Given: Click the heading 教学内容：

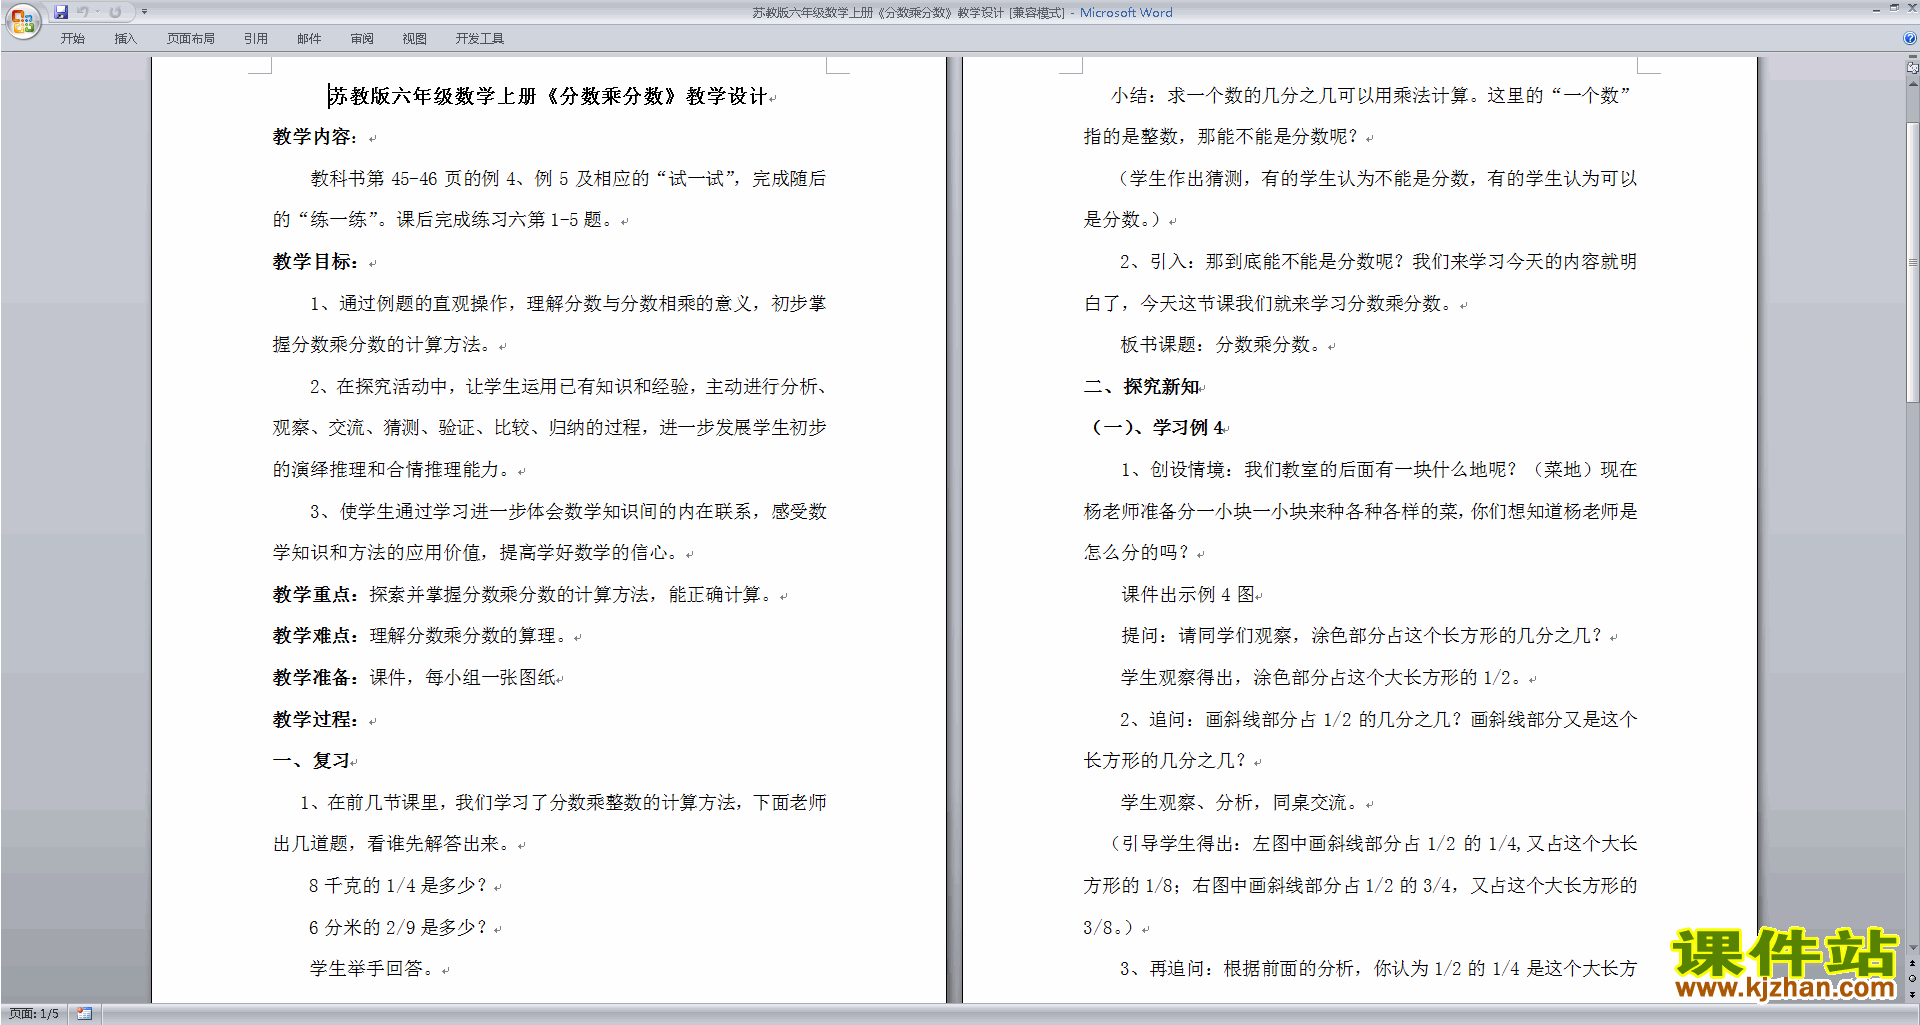Looking at the screenshot, I should [x=315, y=137].
